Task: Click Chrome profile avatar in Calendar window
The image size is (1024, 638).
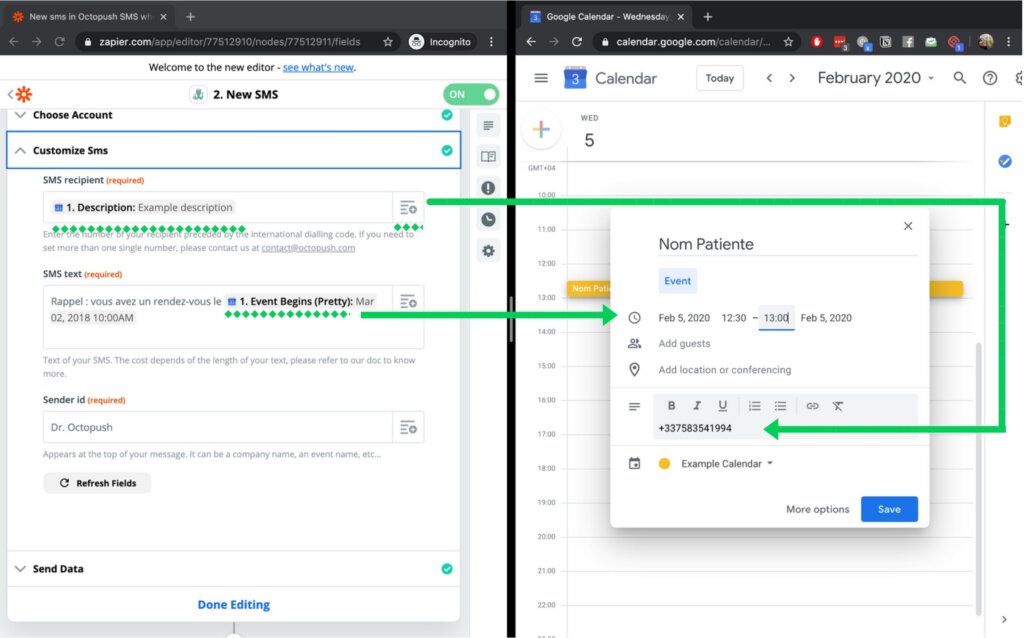Action: click(x=986, y=42)
